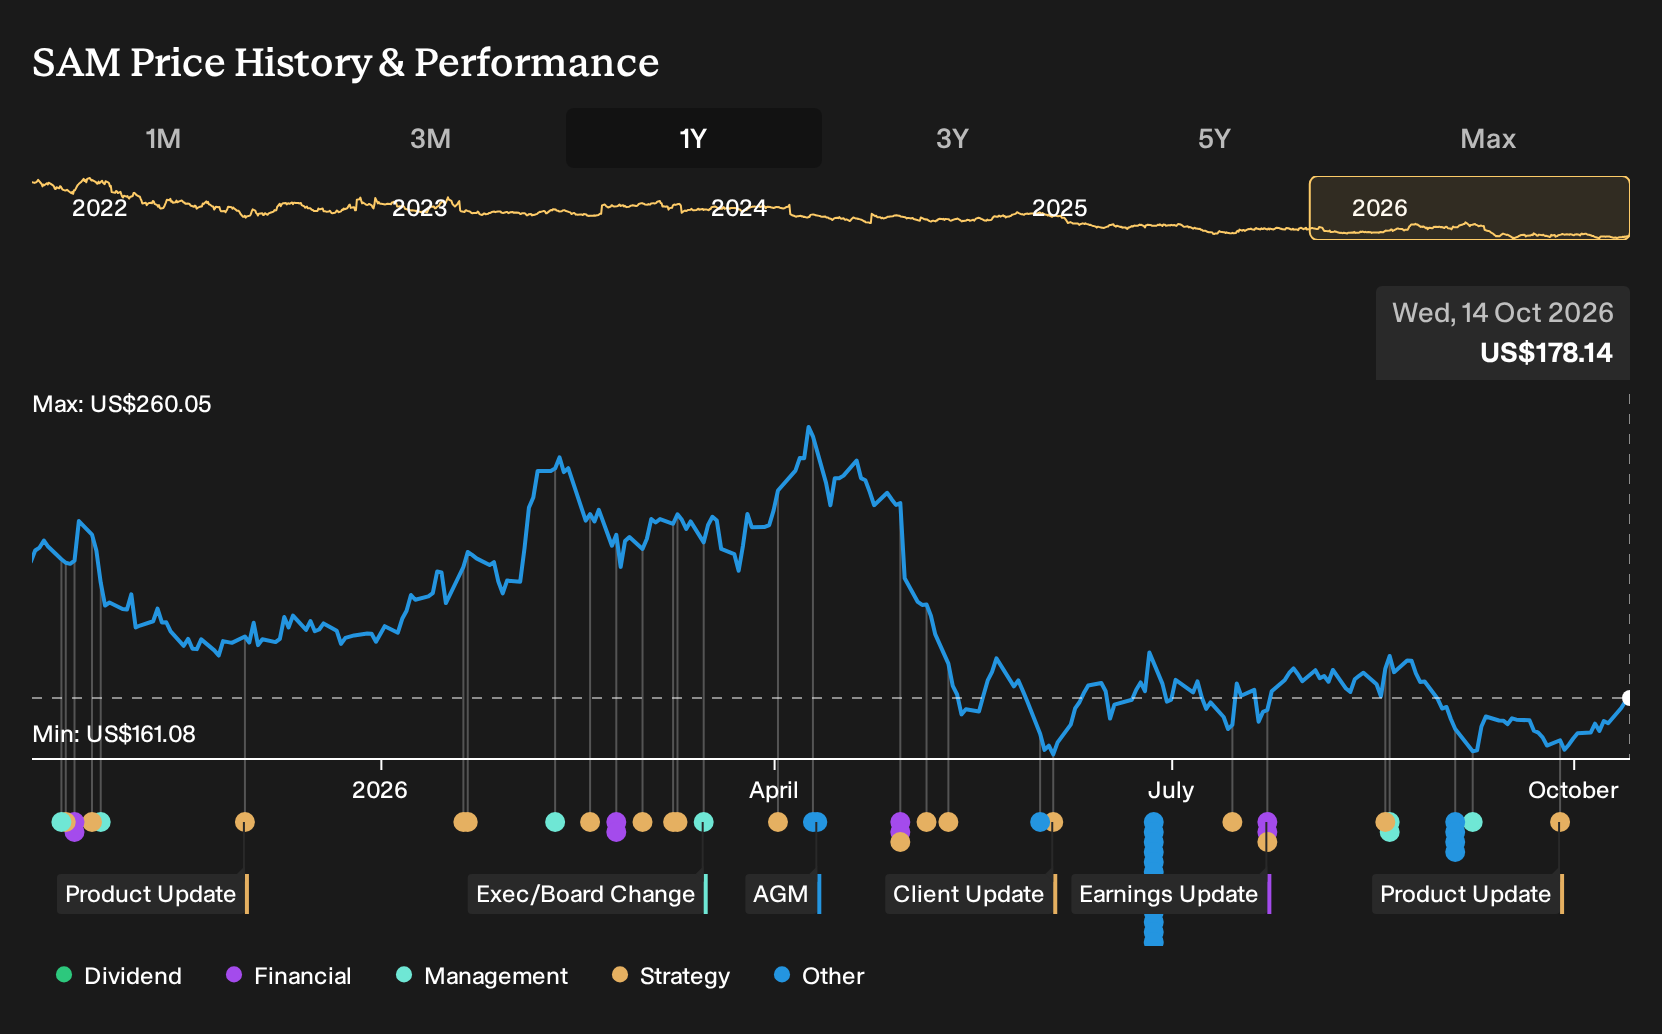This screenshot has width=1662, height=1034.
Task: Switch to the 3M range tab
Action: click(430, 139)
